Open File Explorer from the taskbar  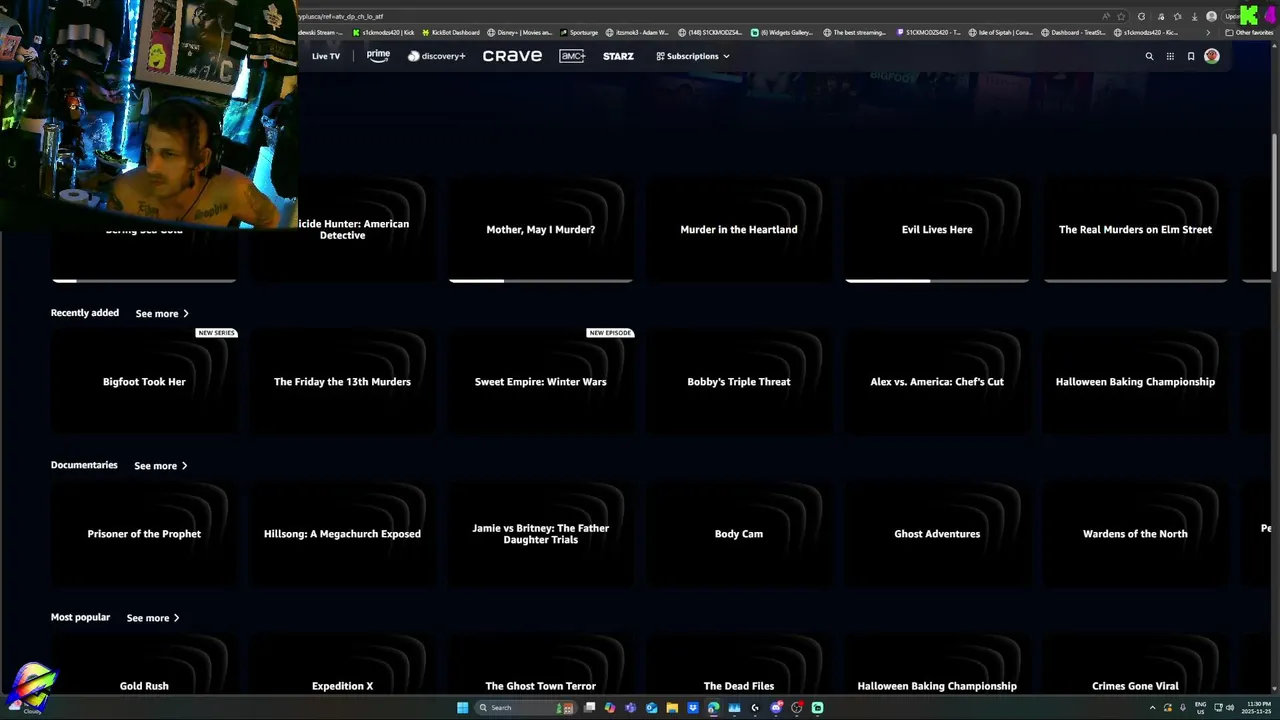(672, 707)
